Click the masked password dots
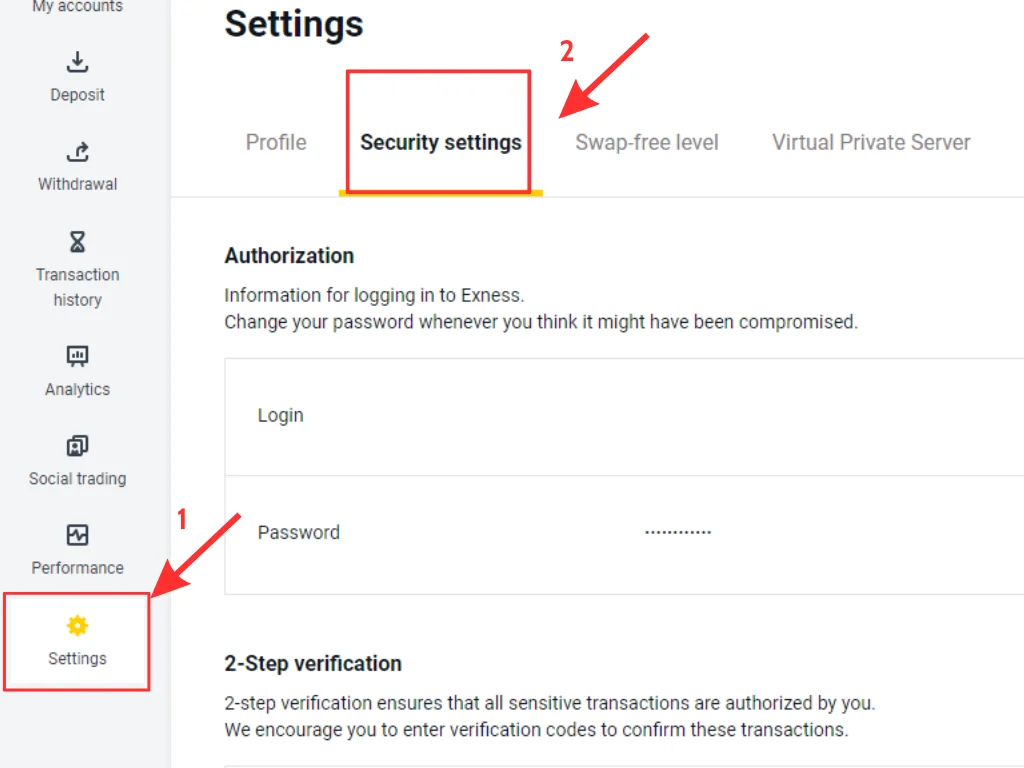 point(677,532)
